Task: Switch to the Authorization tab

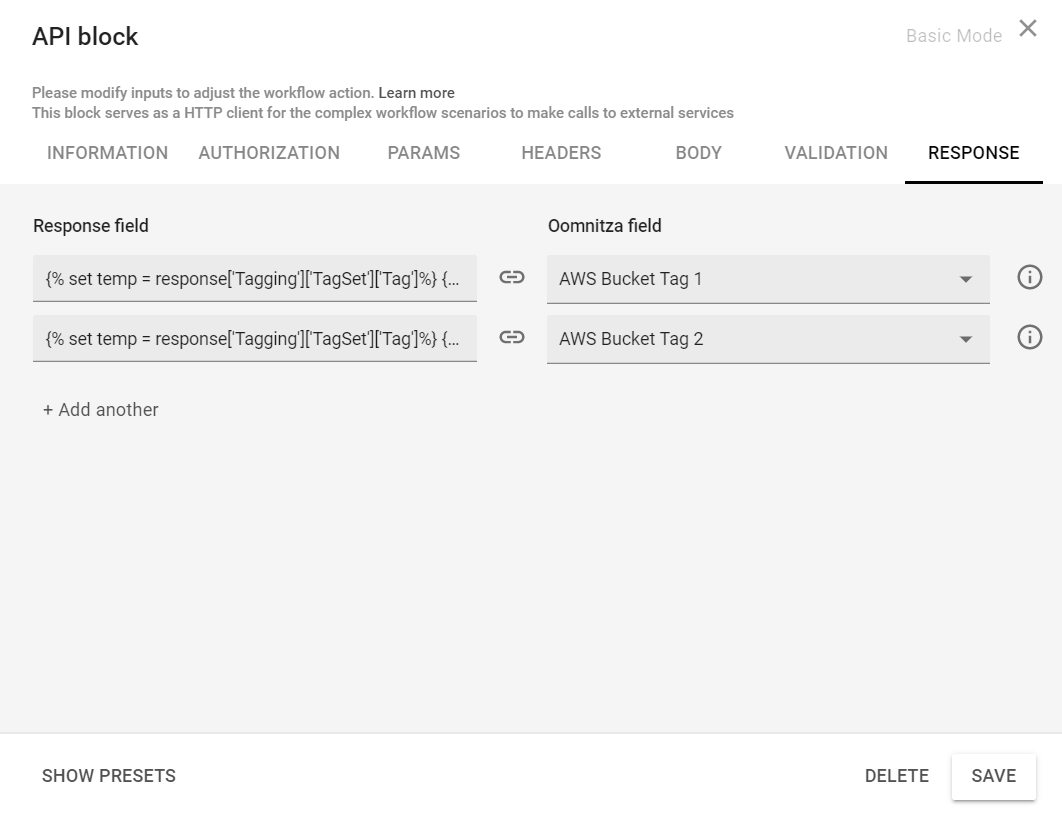Action: [269, 153]
